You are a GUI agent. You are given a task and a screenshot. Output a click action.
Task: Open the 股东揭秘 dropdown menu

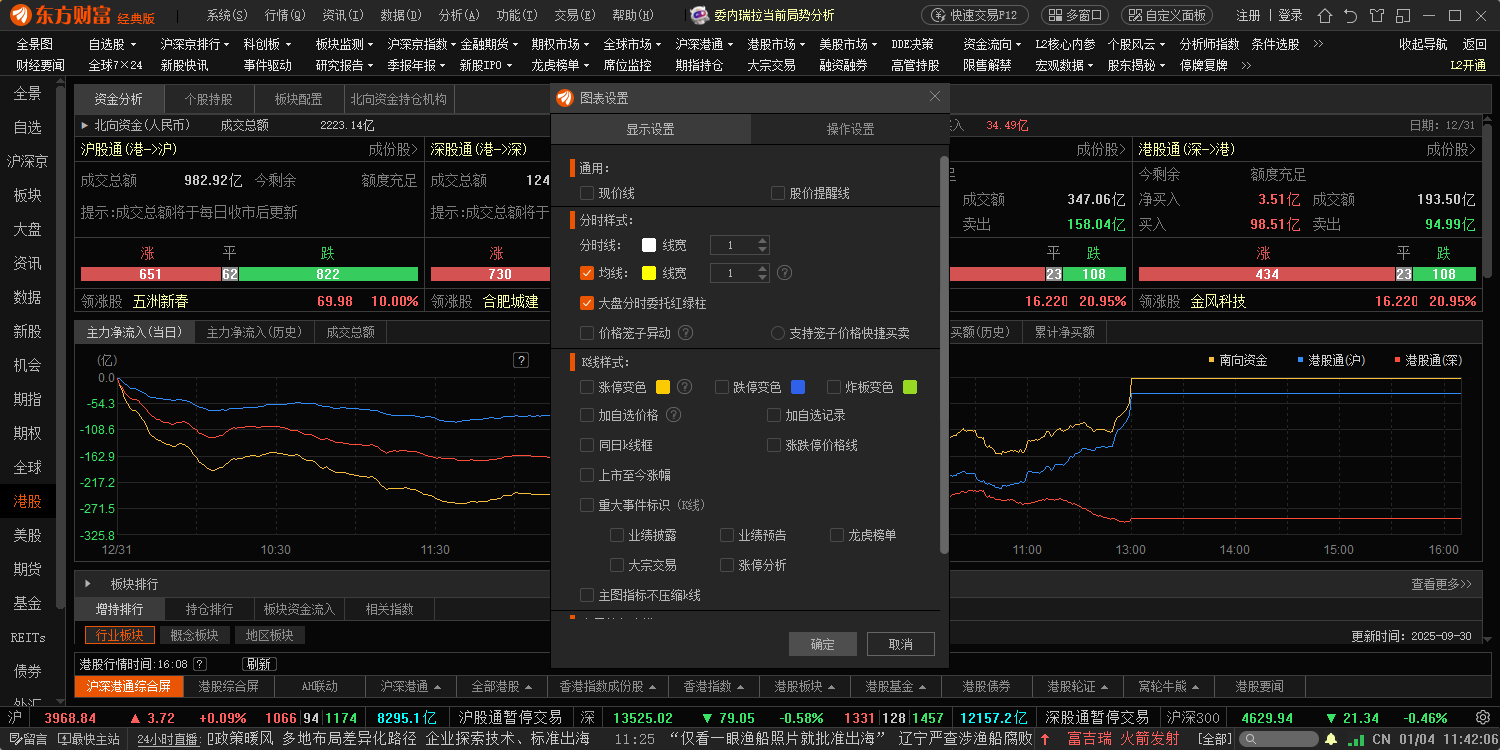[1137, 65]
